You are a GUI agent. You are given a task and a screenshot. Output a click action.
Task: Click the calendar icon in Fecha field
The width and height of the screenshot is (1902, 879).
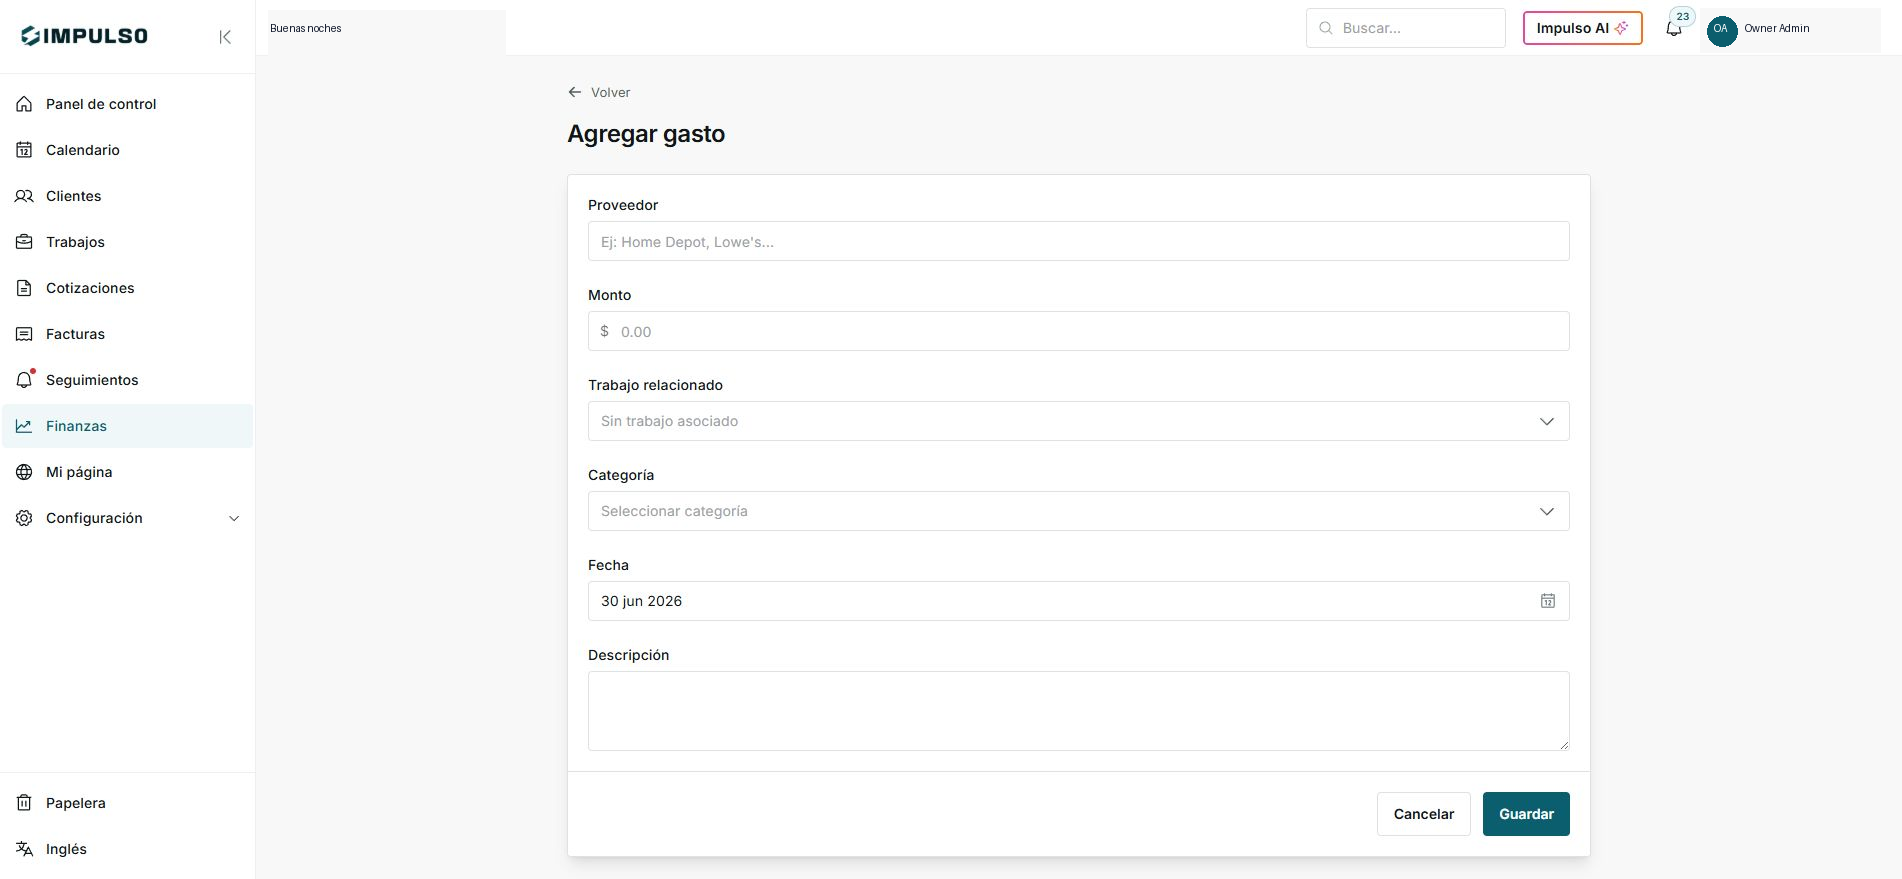[x=1547, y=601]
